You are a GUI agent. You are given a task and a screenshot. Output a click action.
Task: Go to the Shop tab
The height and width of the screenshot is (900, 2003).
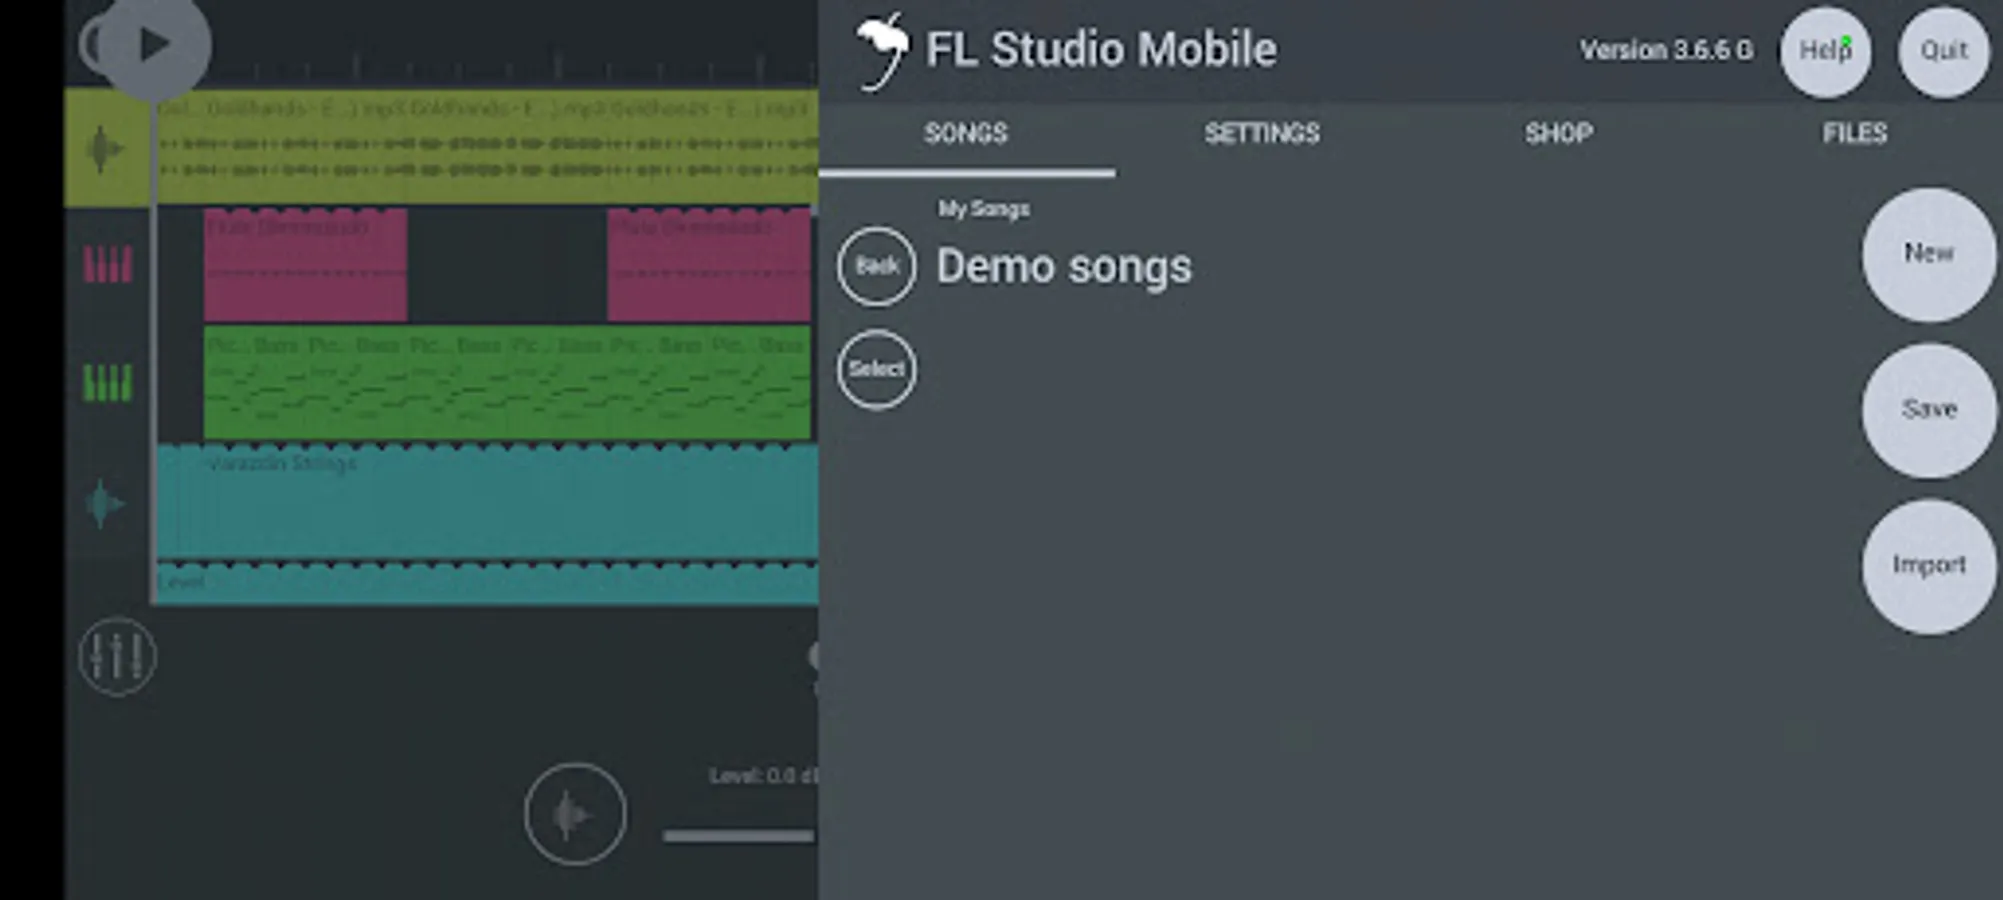click(1559, 134)
